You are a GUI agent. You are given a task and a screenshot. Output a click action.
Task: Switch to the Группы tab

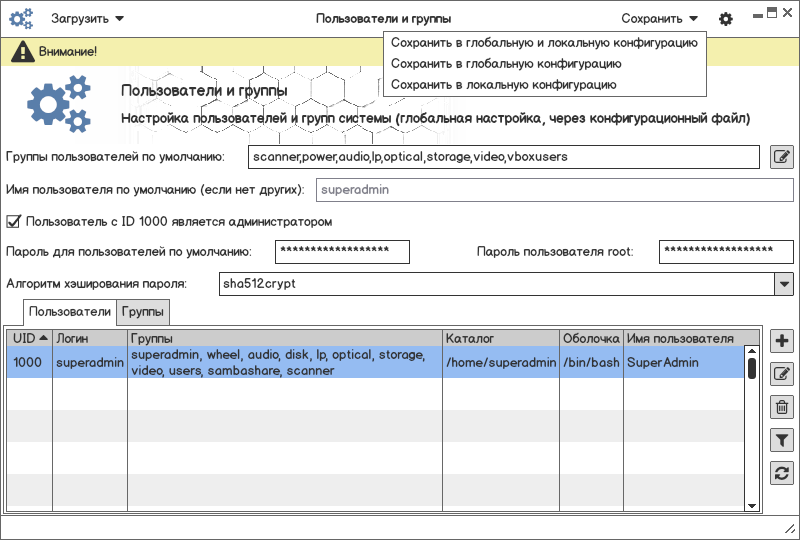[x=144, y=313]
